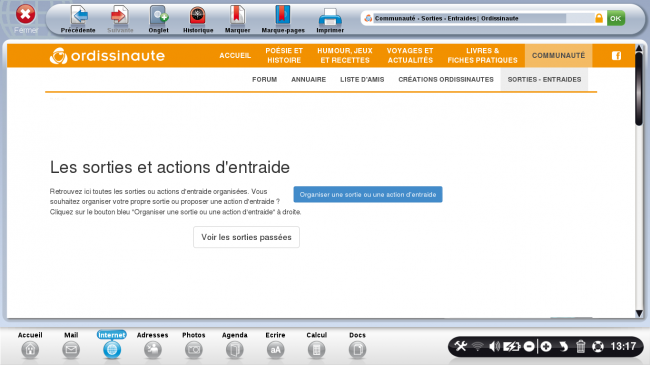This screenshot has width=650, height=365.
Task: Go to the Forum tab
Action: (264, 79)
